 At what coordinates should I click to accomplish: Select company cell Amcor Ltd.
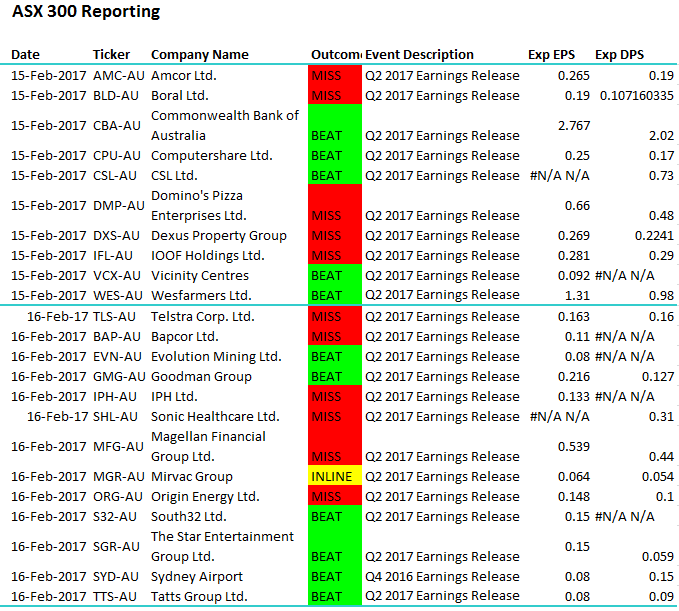coord(184,76)
